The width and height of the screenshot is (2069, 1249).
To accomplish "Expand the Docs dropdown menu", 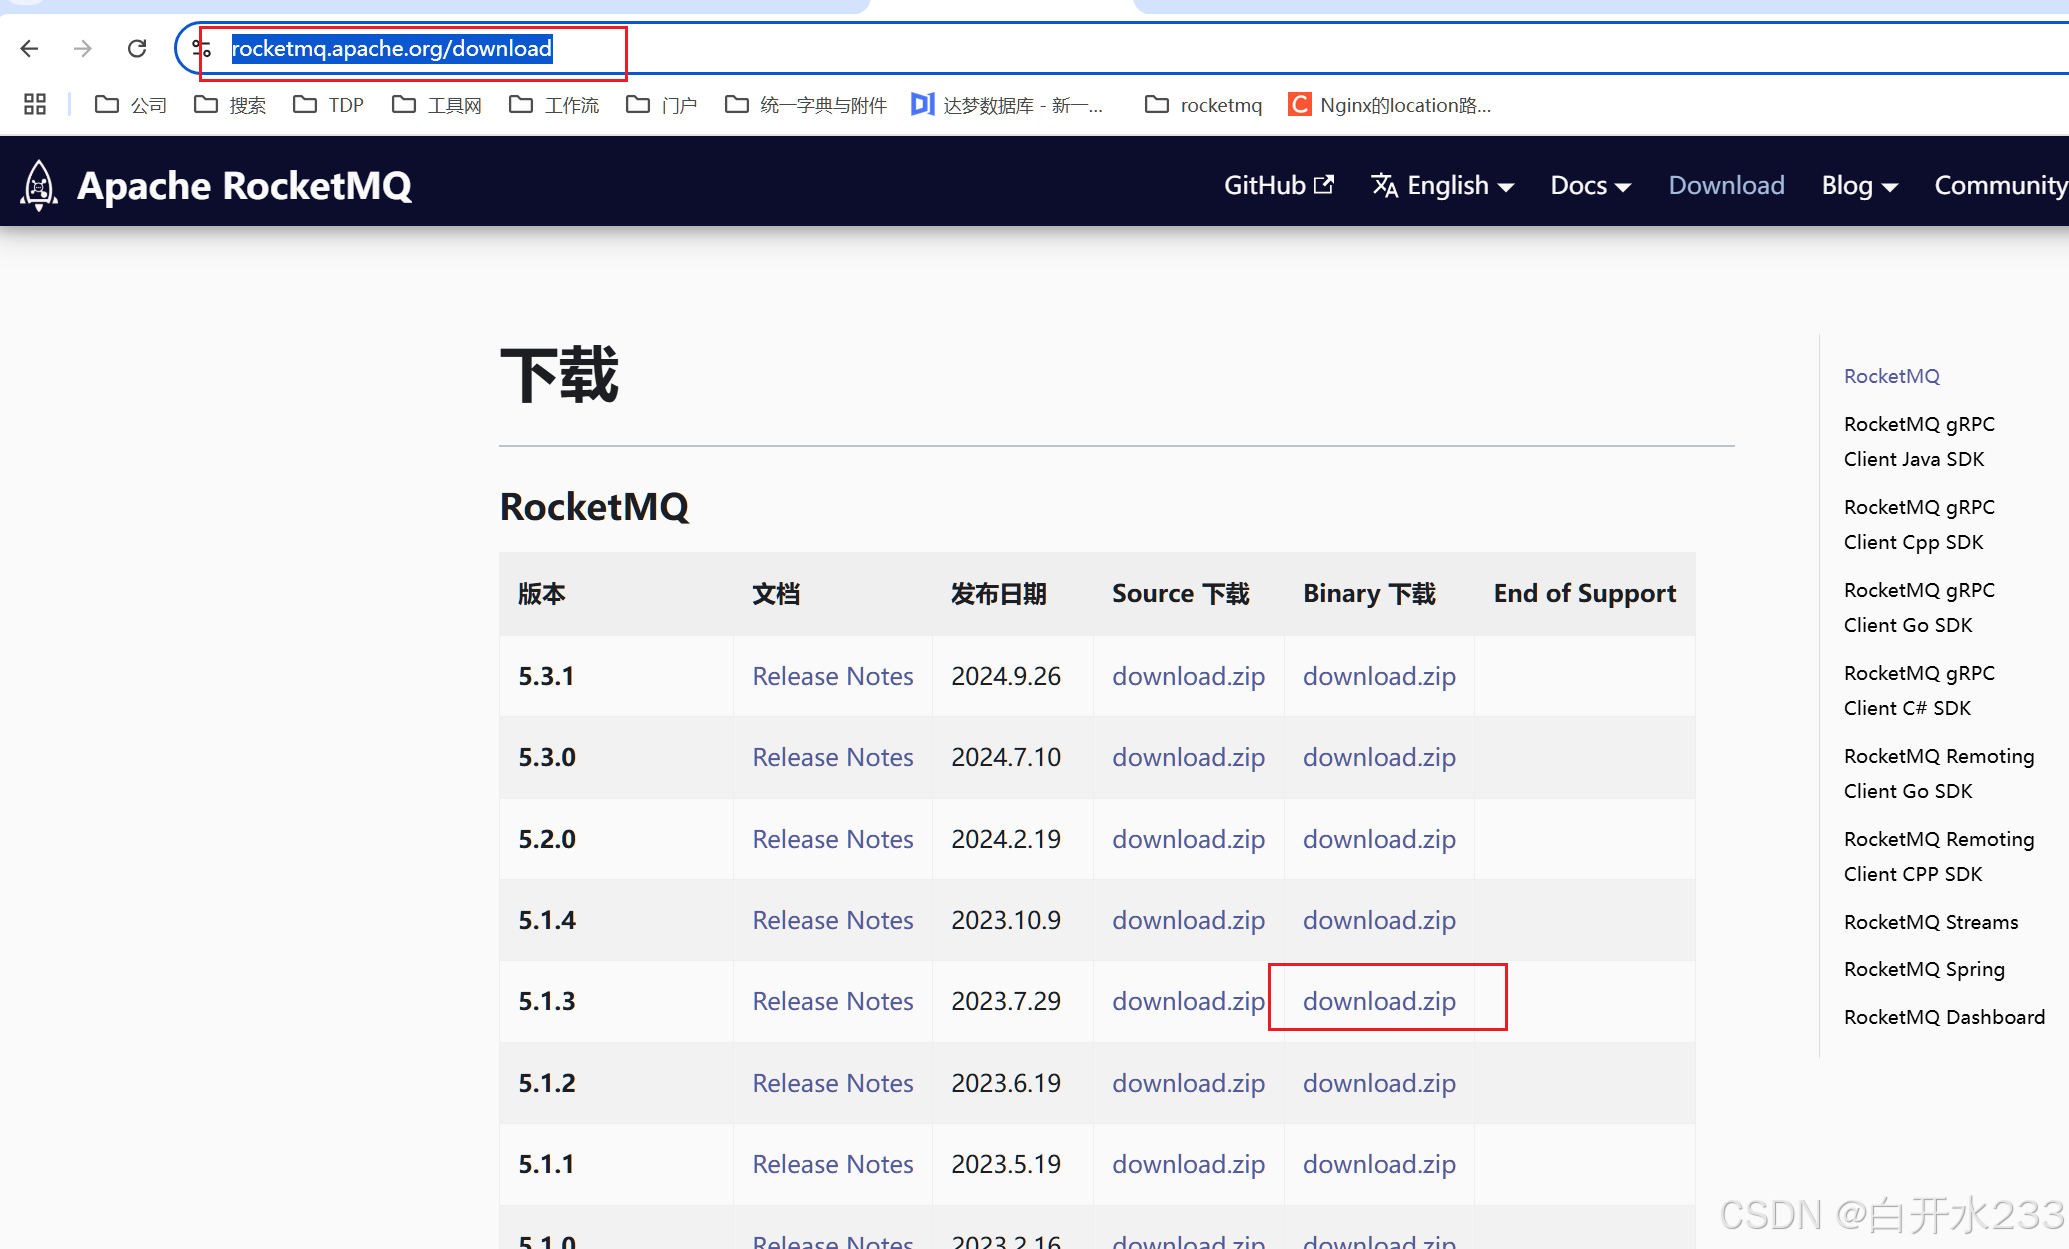I will coord(1590,185).
